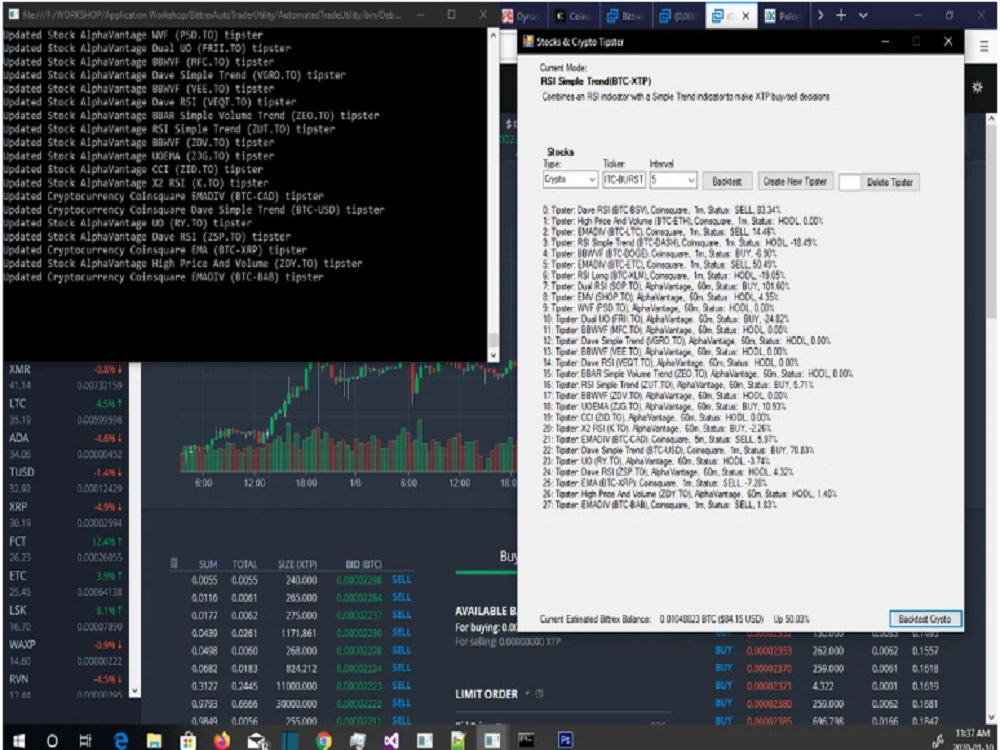The width and height of the screenshot is (1000, 750).
Task: Open the list all tabs chevron
Action: click(x=864, y=15)
